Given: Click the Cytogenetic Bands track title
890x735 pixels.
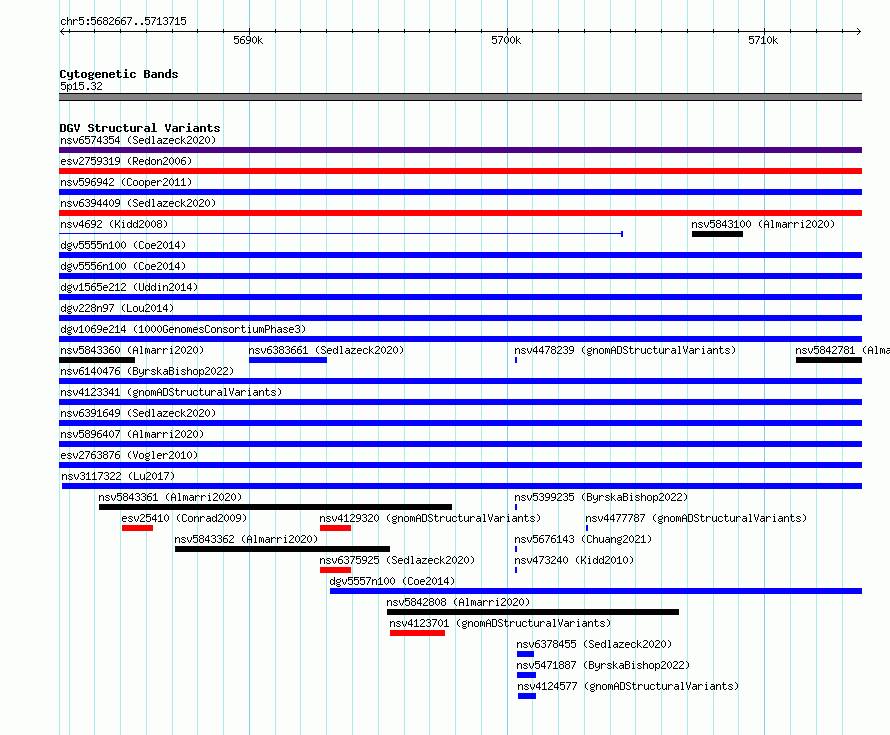Looking at the screenshot, I should coord(119,74).
